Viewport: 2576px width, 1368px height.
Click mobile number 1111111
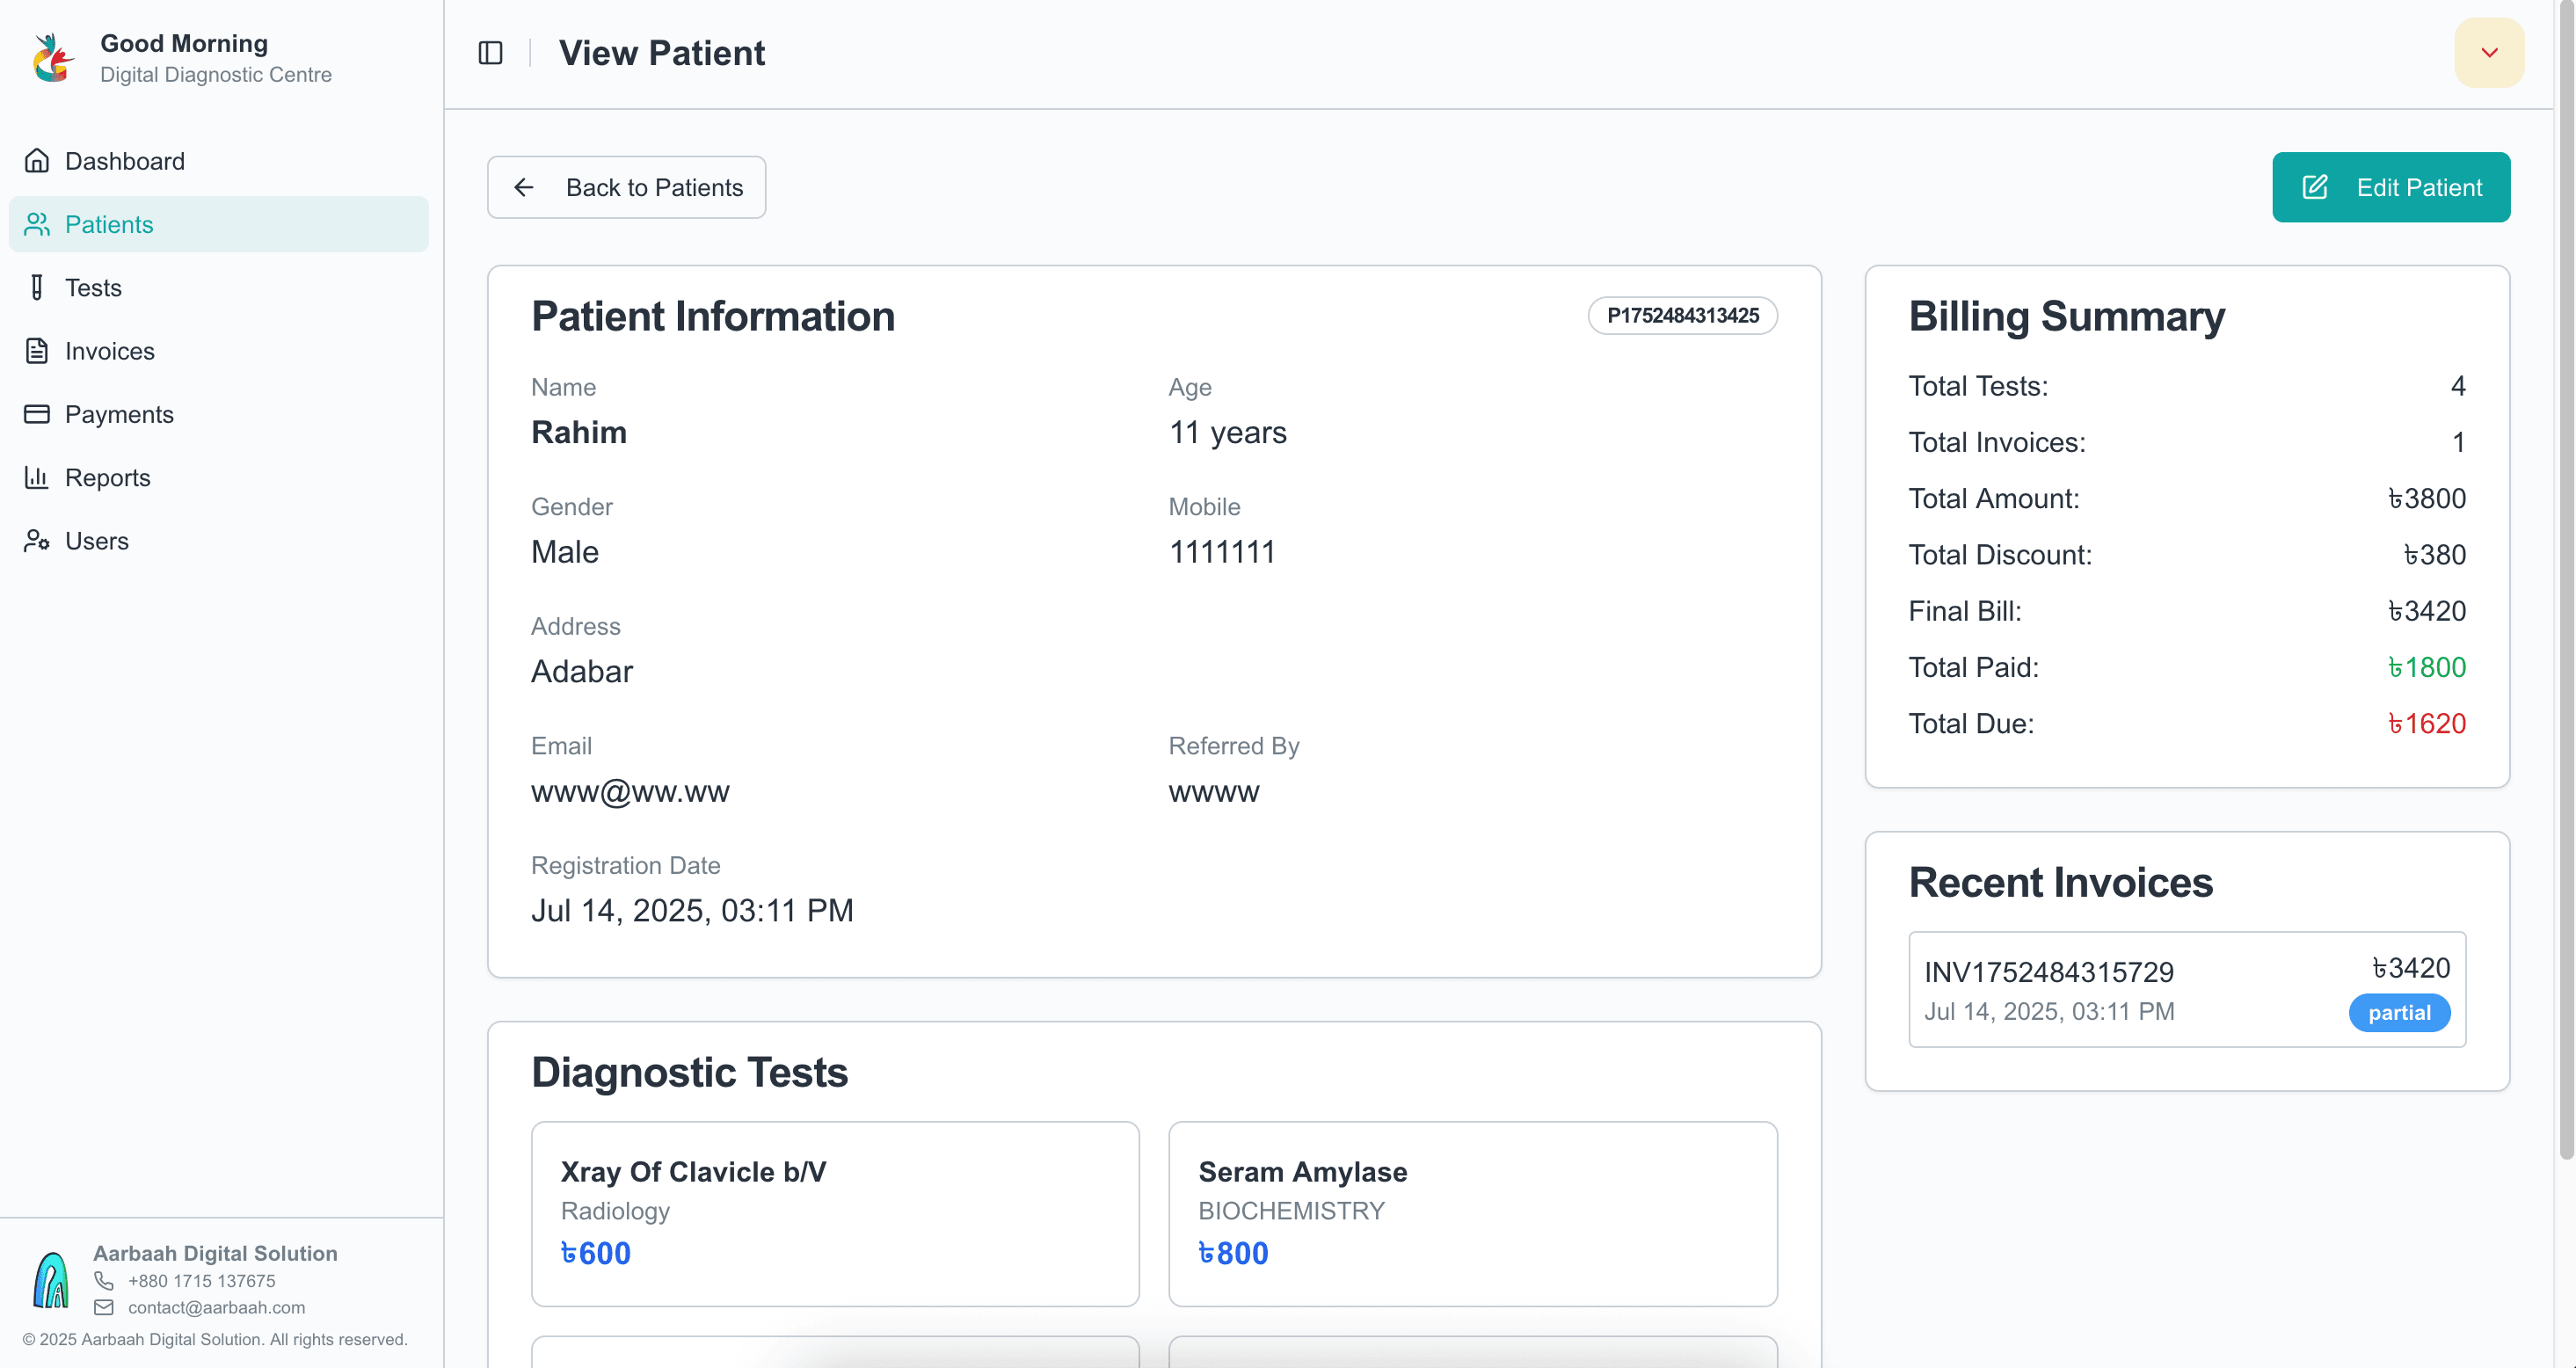1222,552
